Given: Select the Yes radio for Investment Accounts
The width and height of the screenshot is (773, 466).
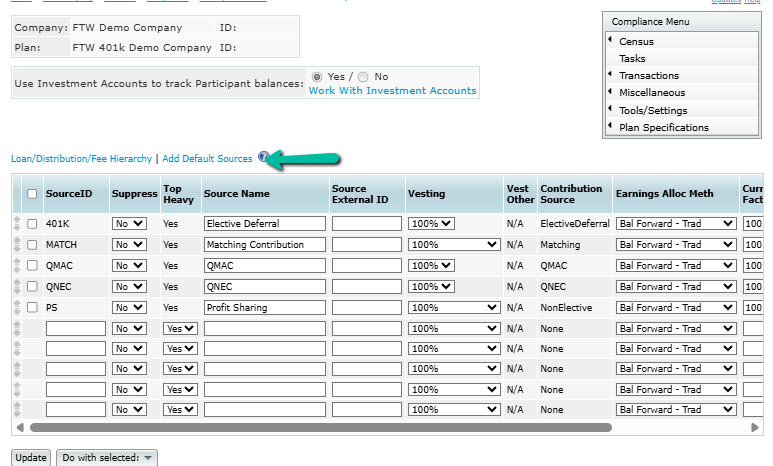Looking at the screenshot, I should coord(317,77).
